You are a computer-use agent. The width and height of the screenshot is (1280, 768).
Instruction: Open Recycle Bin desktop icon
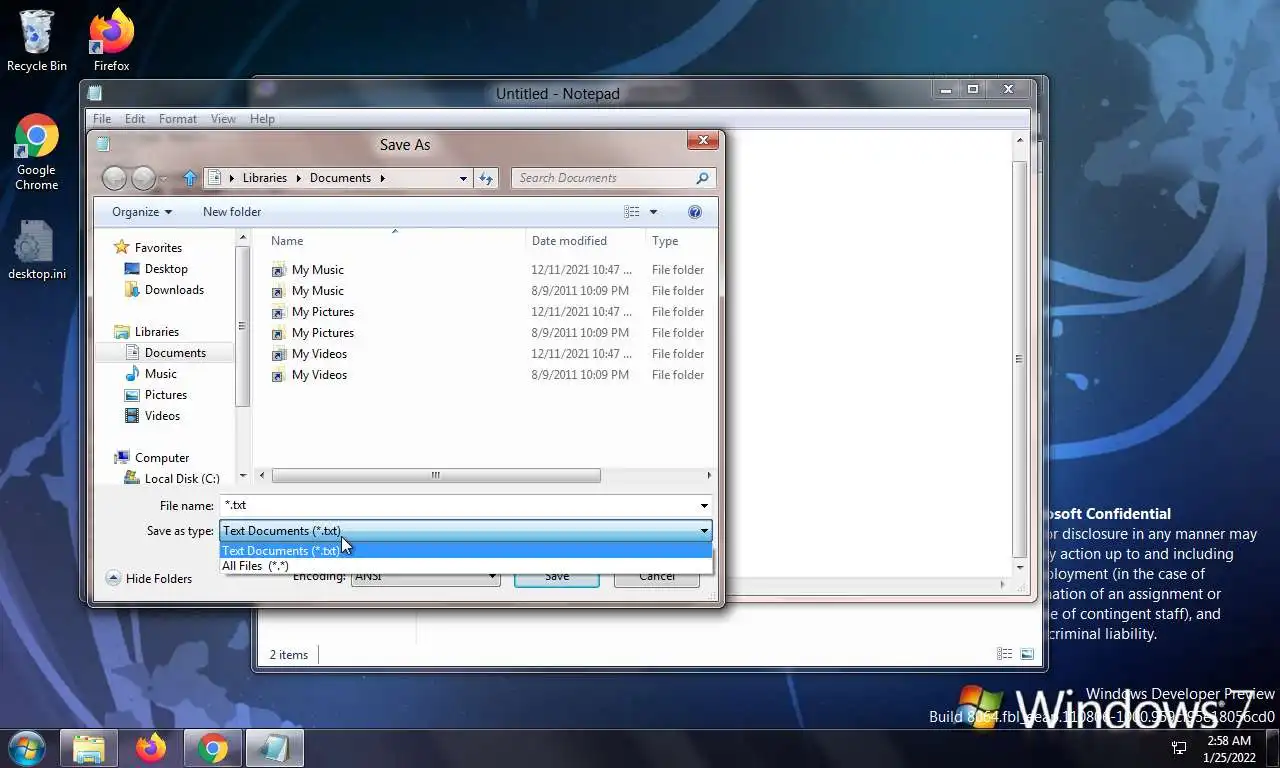pyautogui.click(x=37, y=41)
